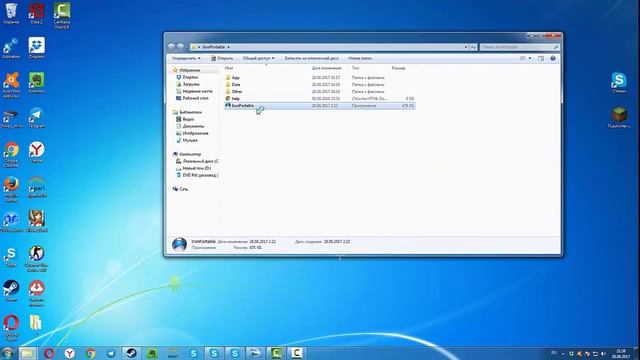Launch Google Chrome from the desktop
The width and height of the screenshot is (640, 360).
point(11,155)
